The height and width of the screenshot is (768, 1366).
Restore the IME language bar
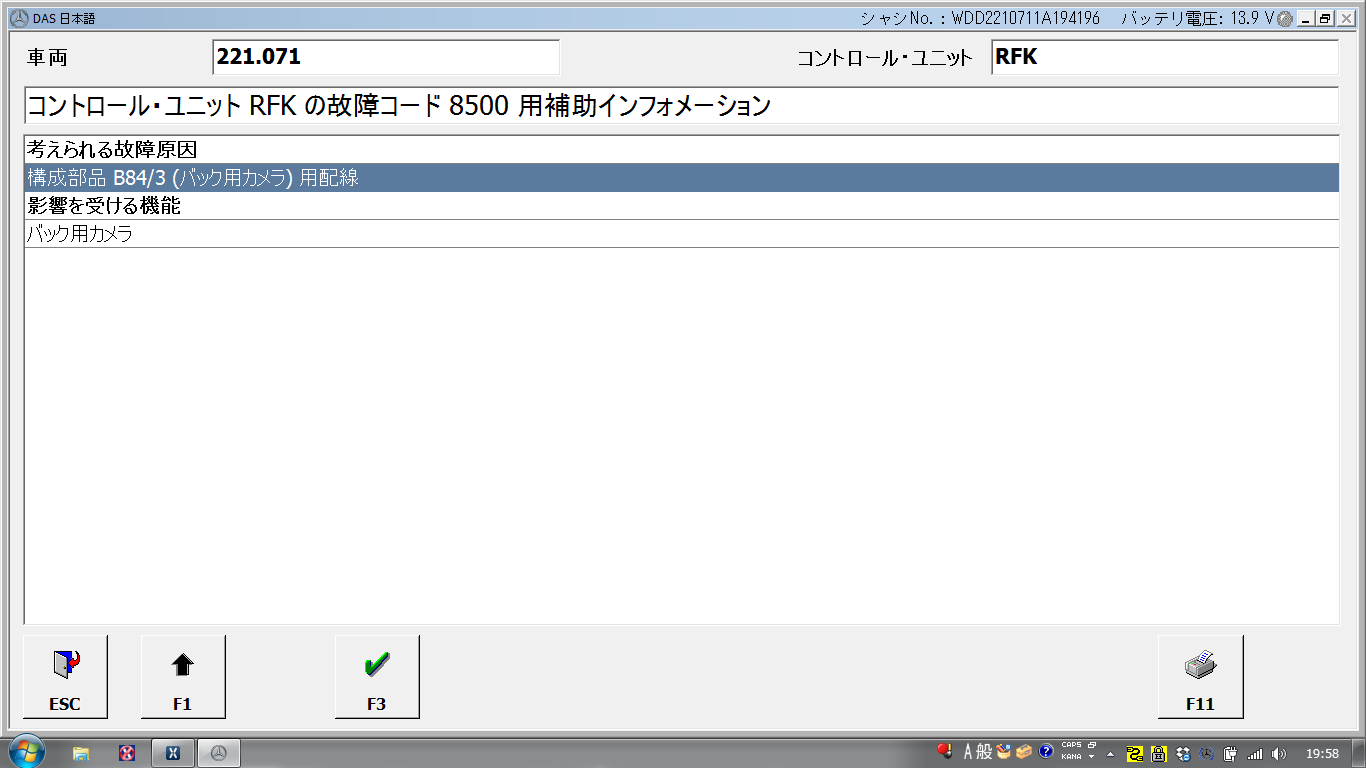[x=1092, y=745]
